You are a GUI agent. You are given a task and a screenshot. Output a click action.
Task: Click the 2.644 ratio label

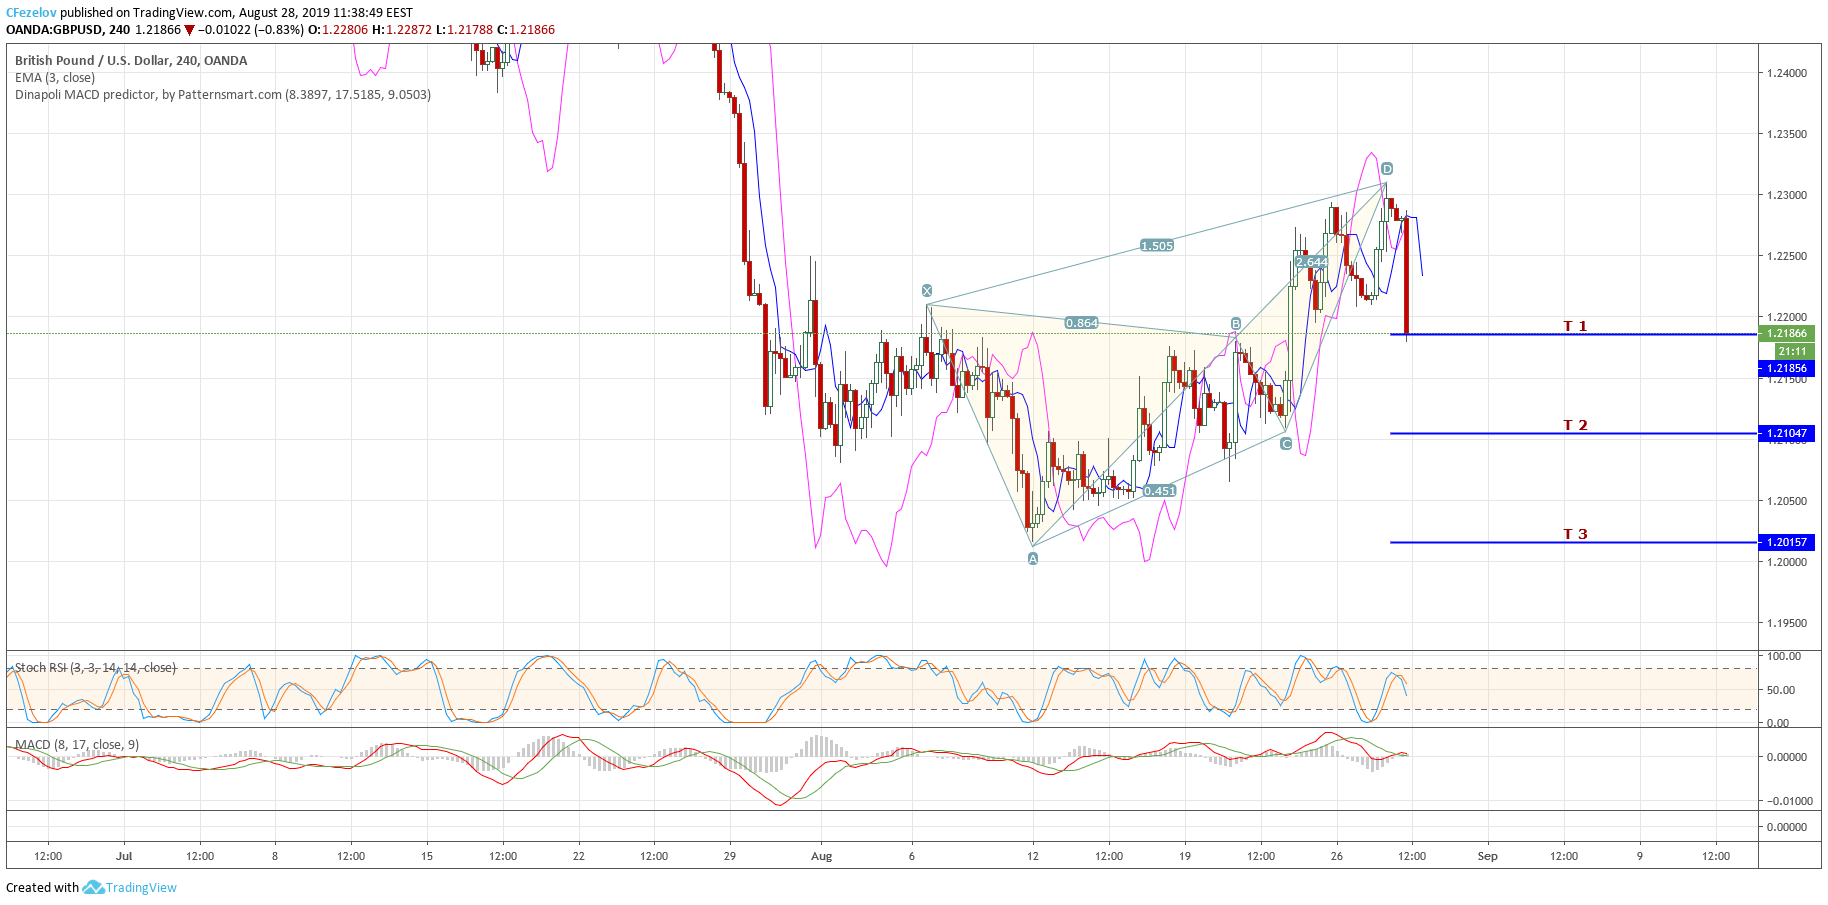coord(1312,262)
